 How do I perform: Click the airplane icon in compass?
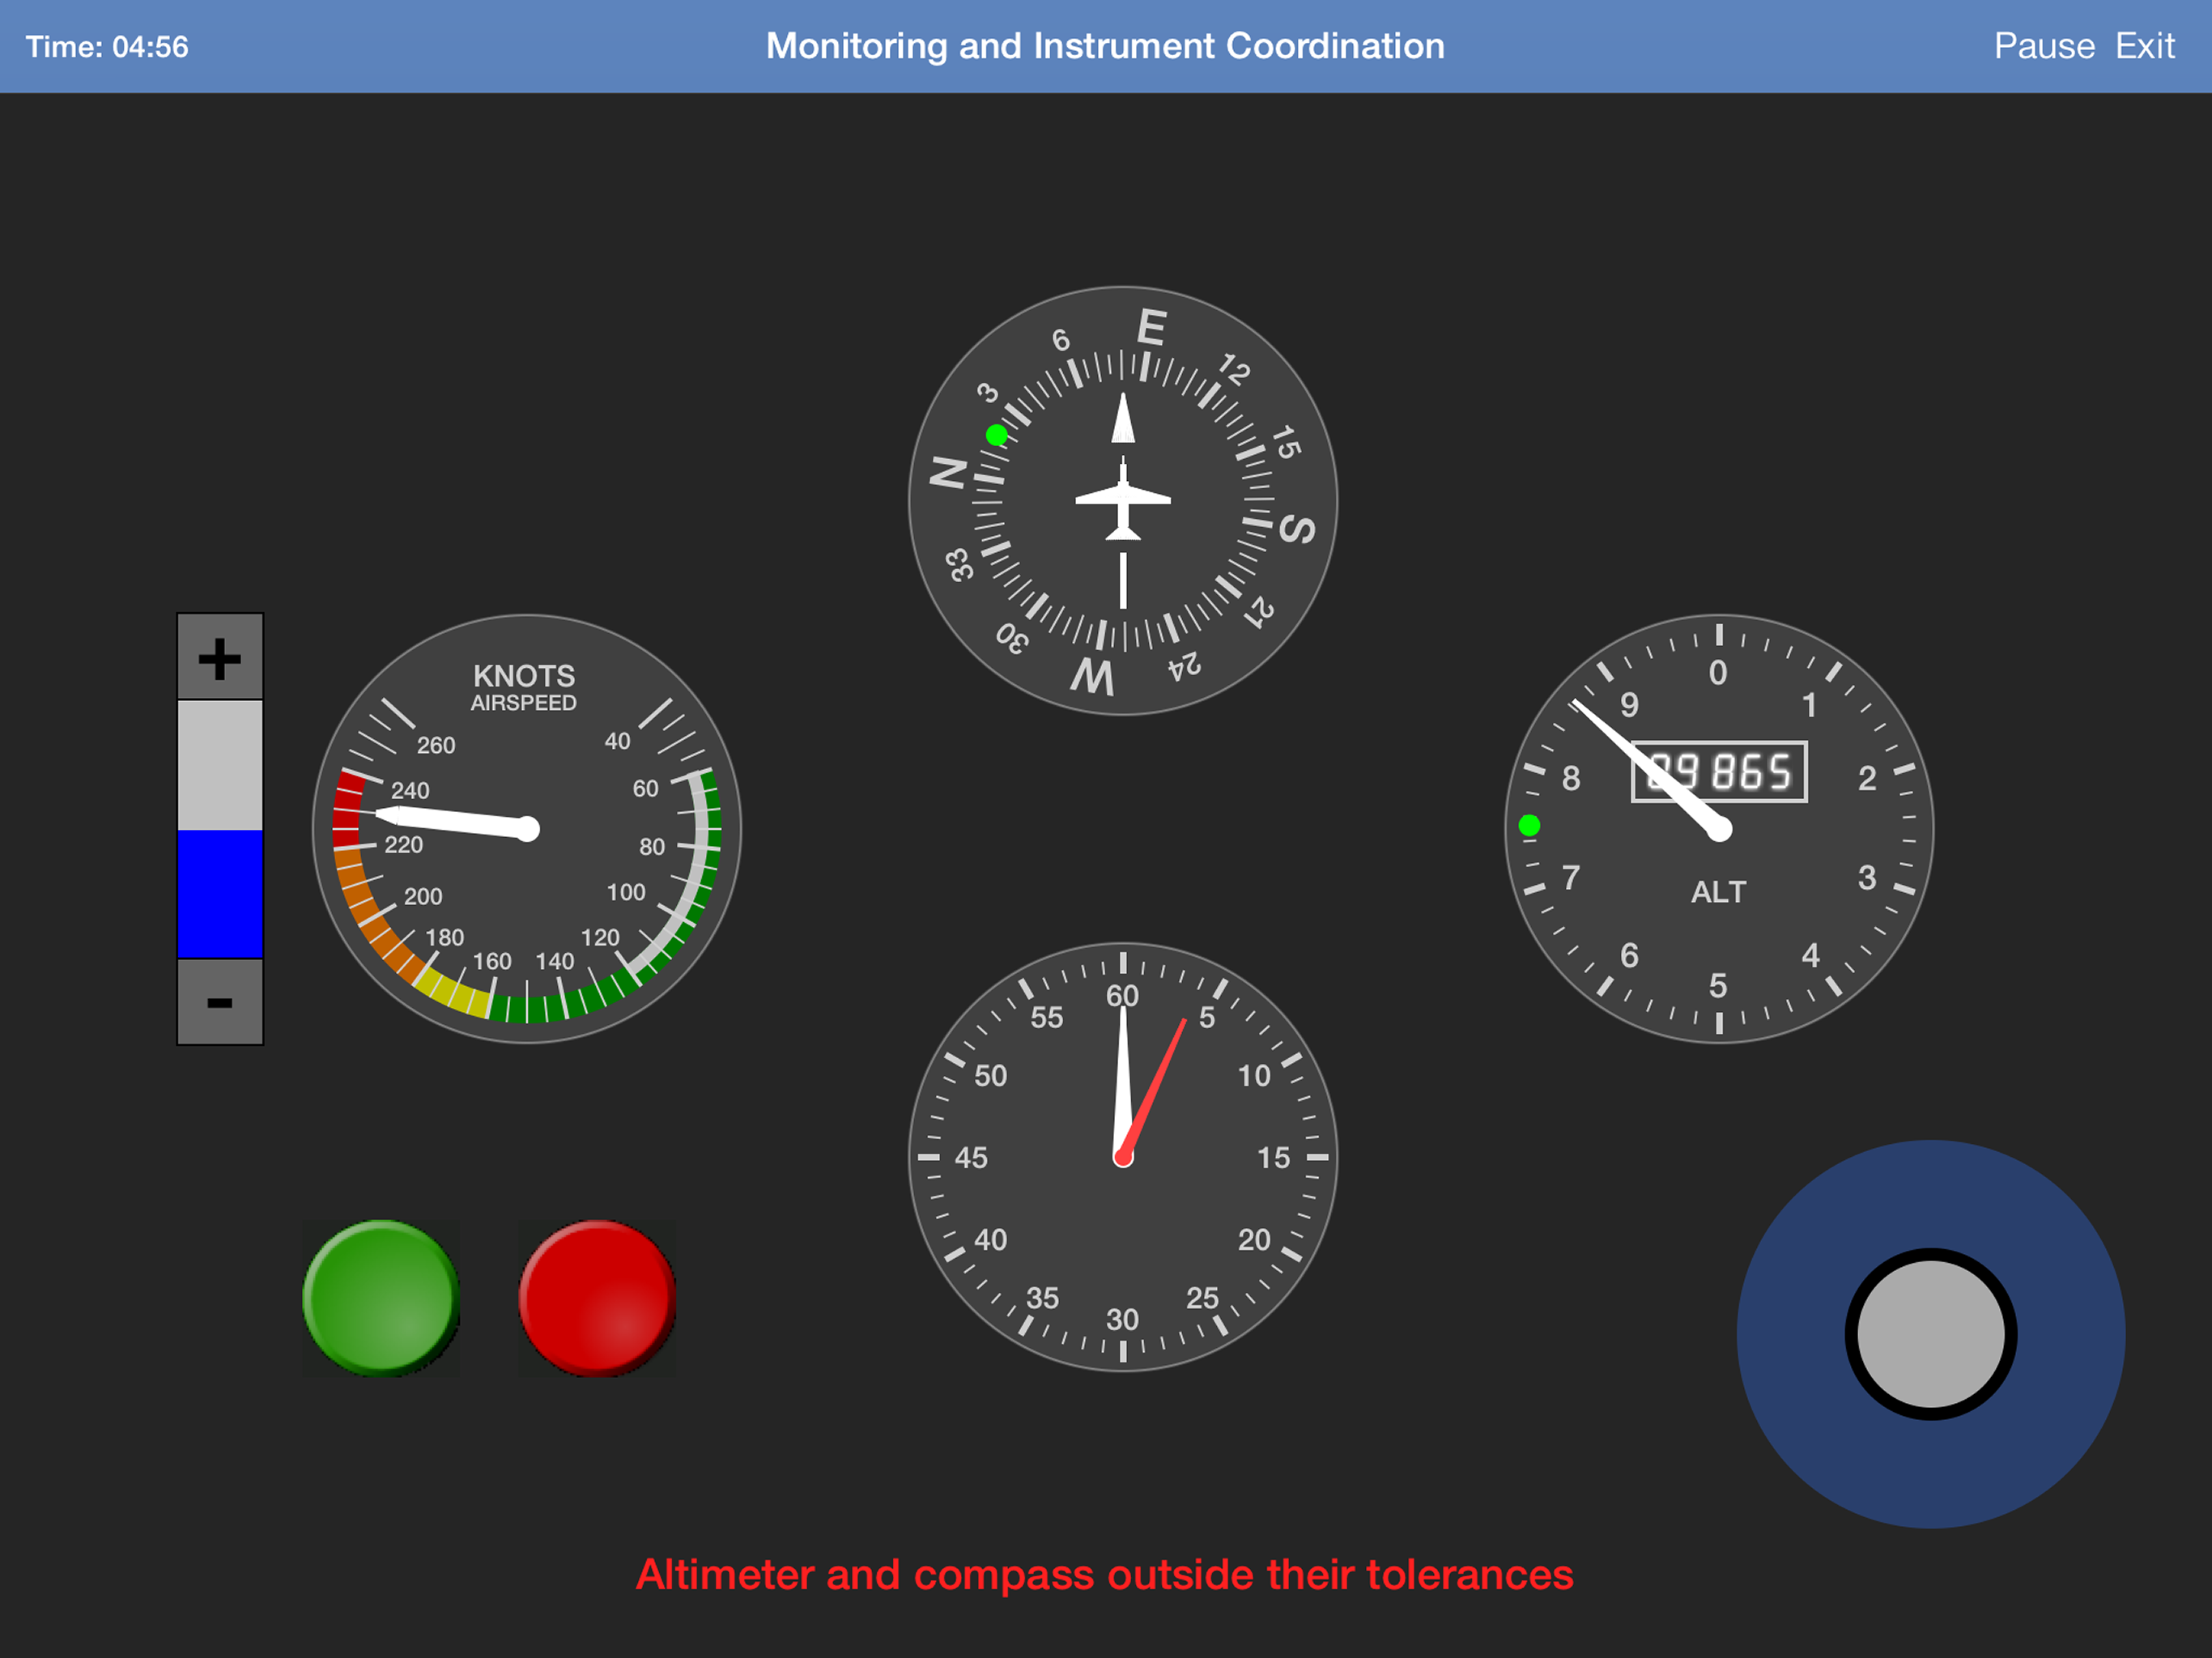tap(1123, 498)
